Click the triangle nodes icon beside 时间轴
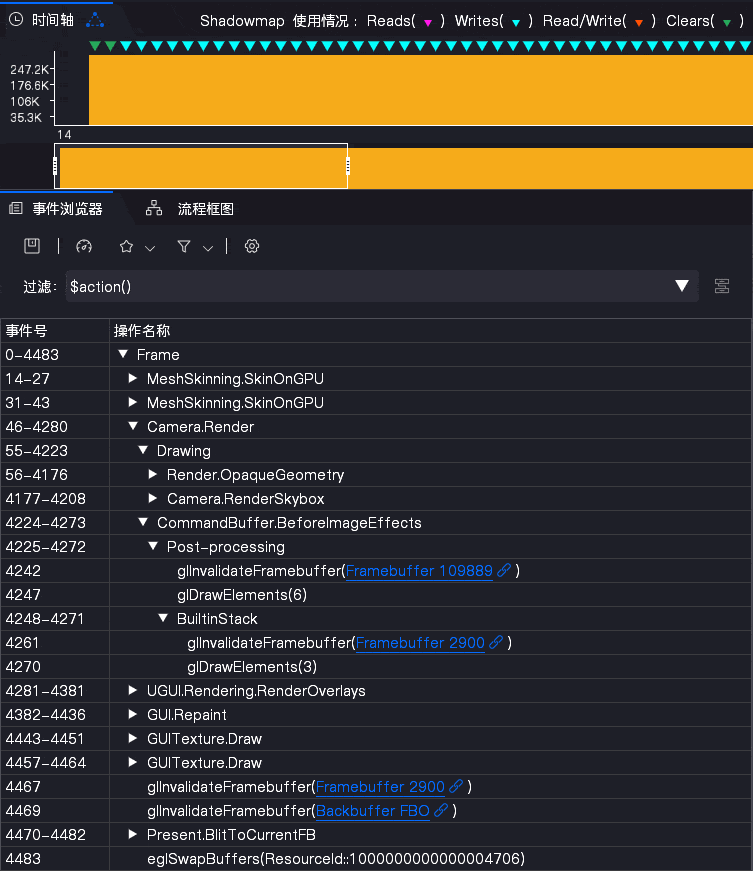Screen dimensions: 753x871 pyautogui.click(x=95, y=21)
